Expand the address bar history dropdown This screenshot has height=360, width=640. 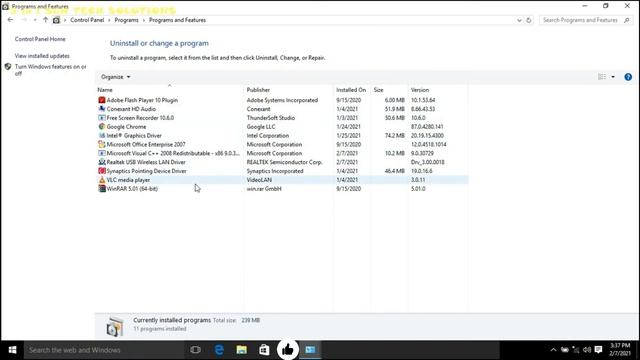point(519,20)
